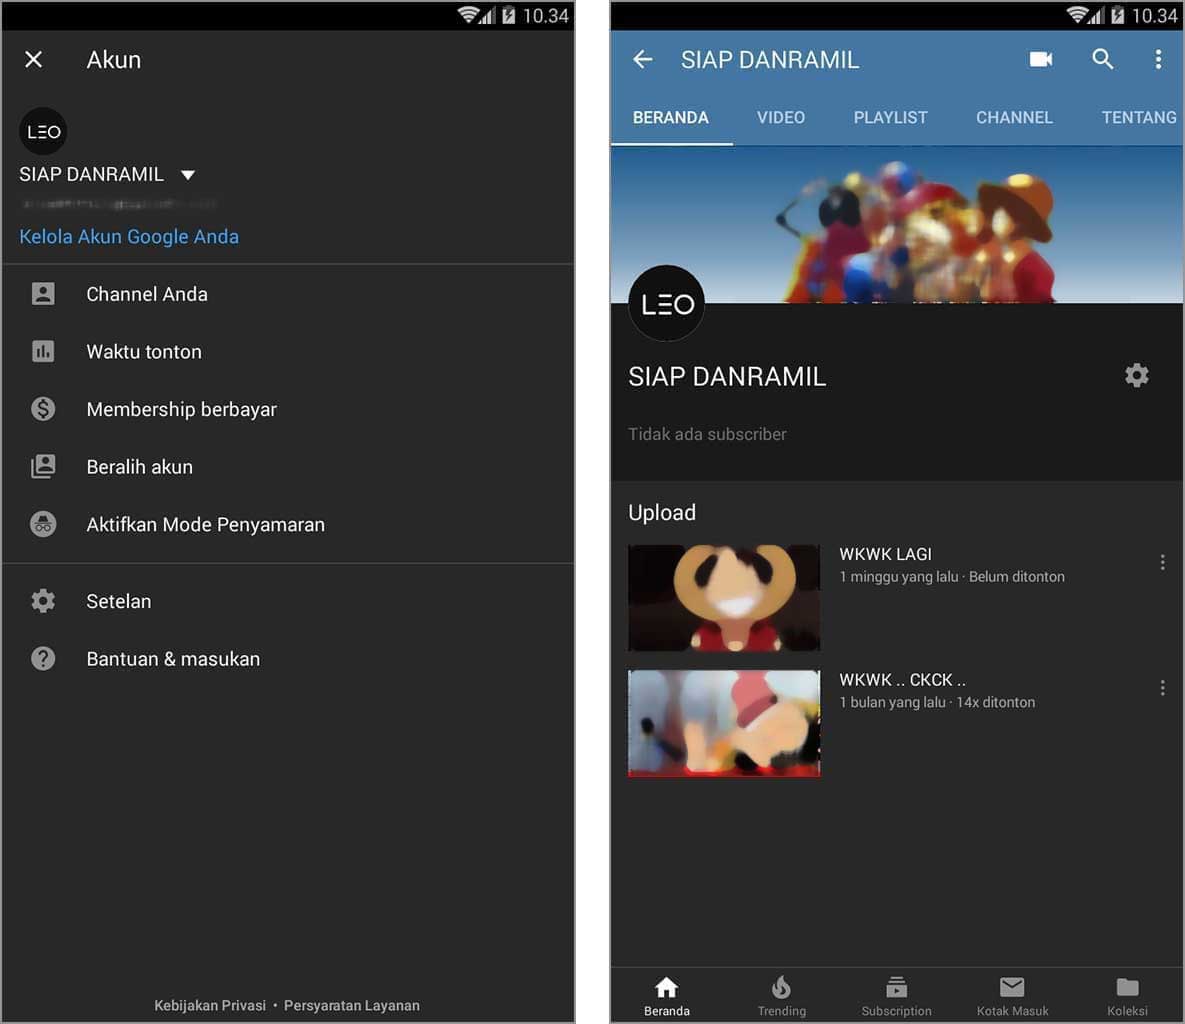The image size is (1185, 1024).
Task: Open channel settings gear icon
Action: [x=1136, y=375]
